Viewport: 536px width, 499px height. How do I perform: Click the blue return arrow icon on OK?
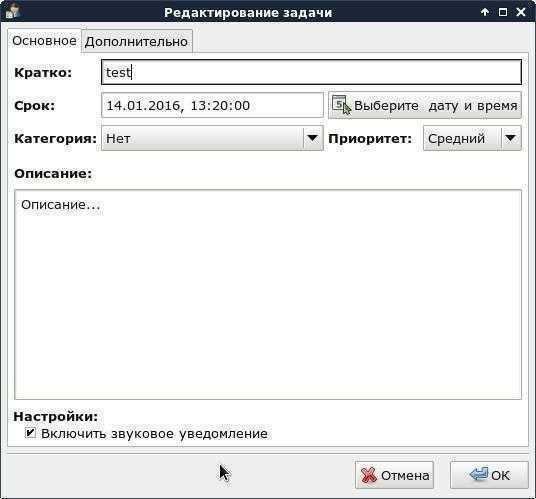tap(479, 474)
